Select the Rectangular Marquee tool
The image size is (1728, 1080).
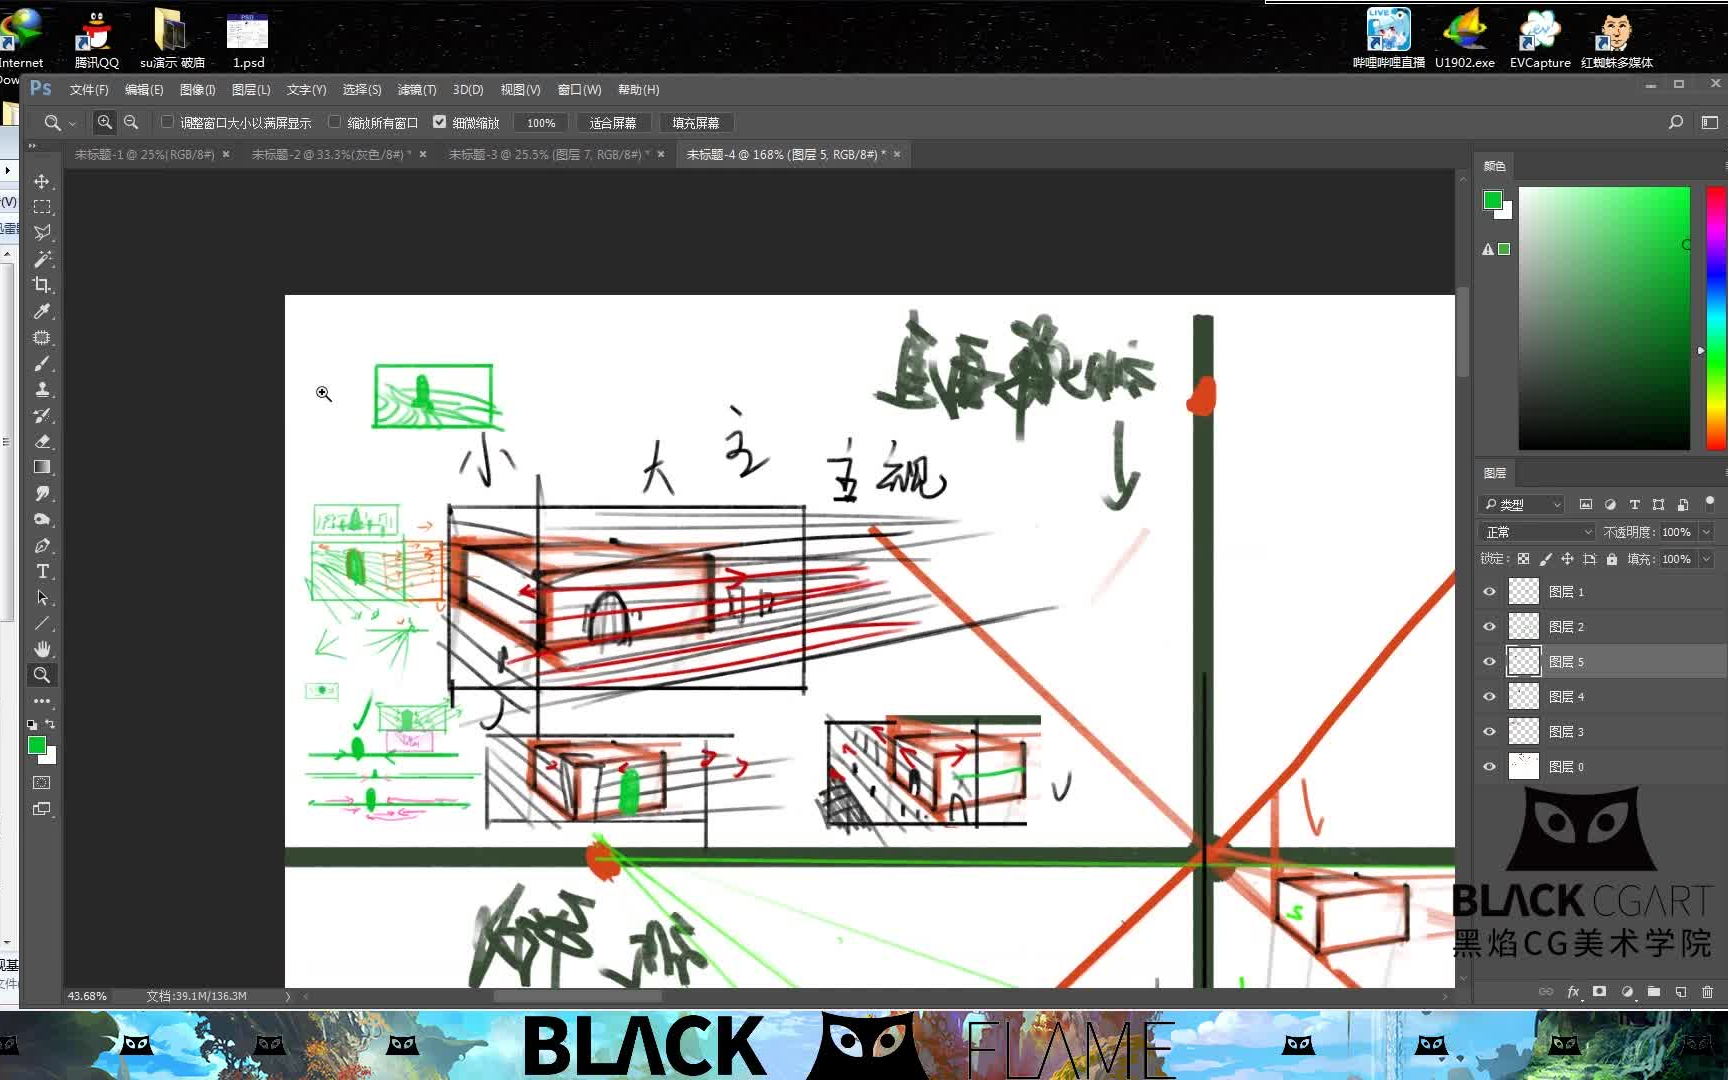(x=42, y=207)
